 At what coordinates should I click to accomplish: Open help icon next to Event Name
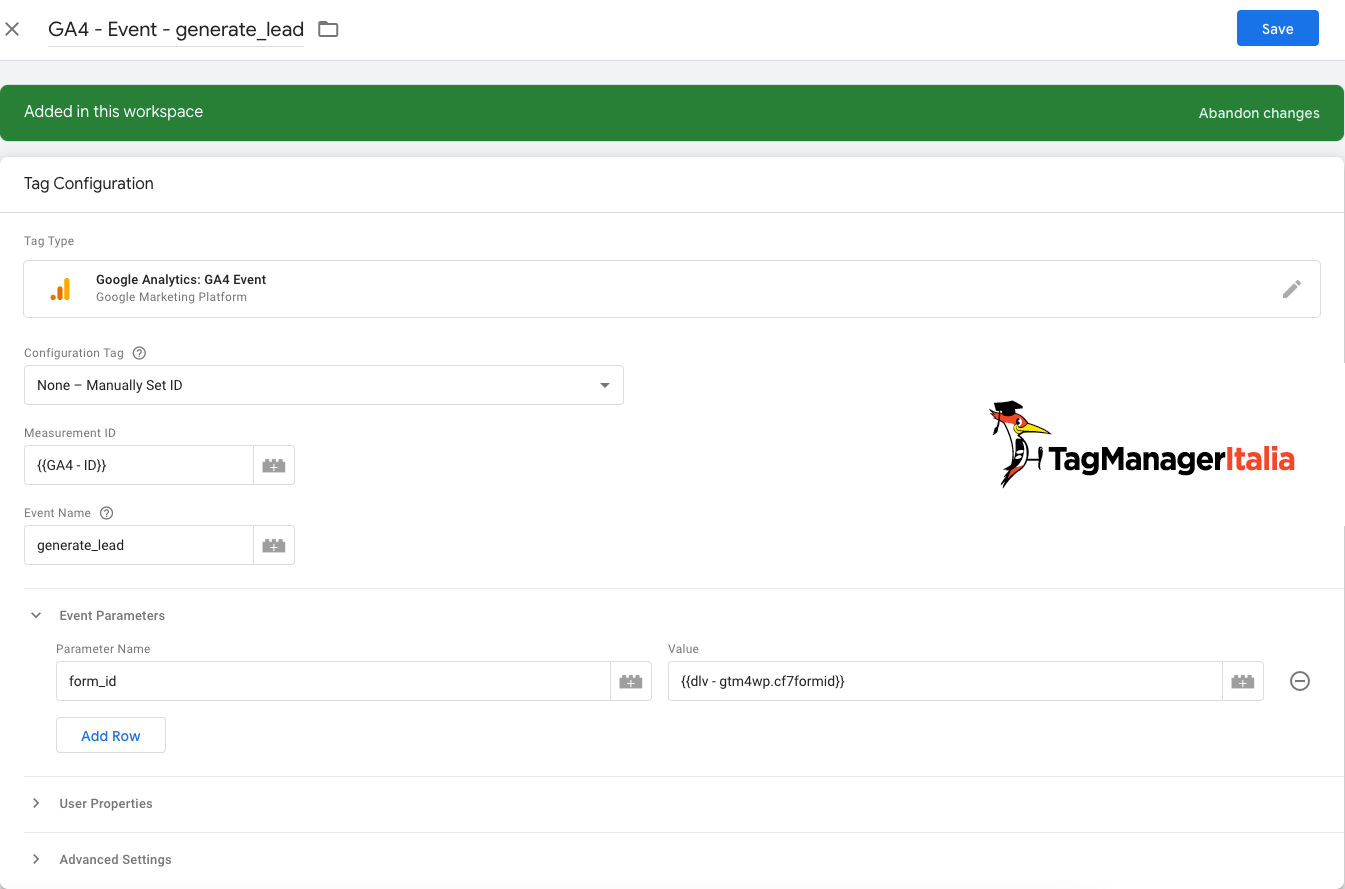point(107,513)
